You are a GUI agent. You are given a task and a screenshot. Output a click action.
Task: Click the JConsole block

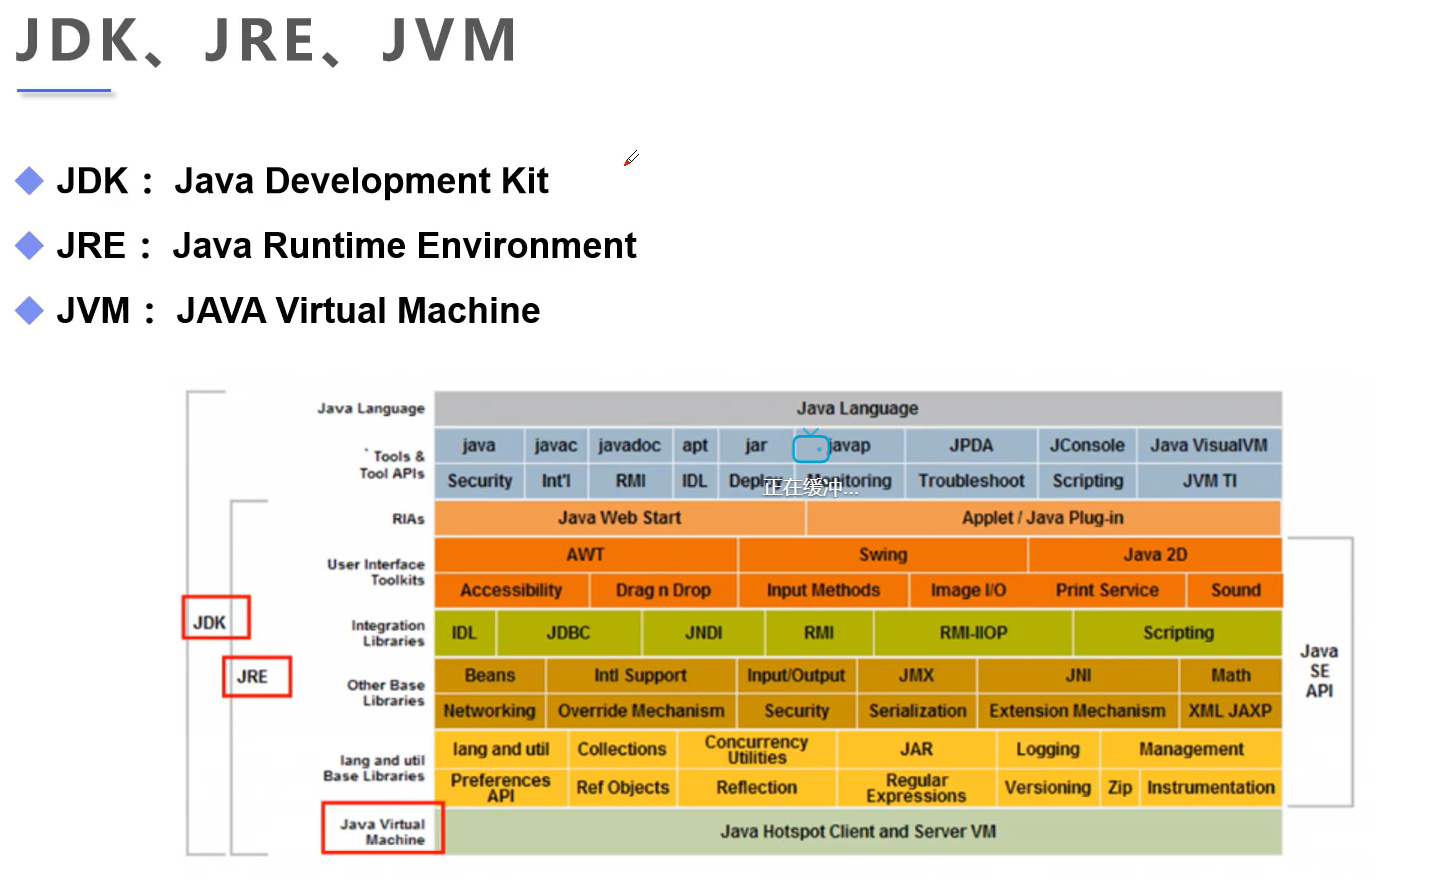pyautogui.click(x=1086, y=445)
